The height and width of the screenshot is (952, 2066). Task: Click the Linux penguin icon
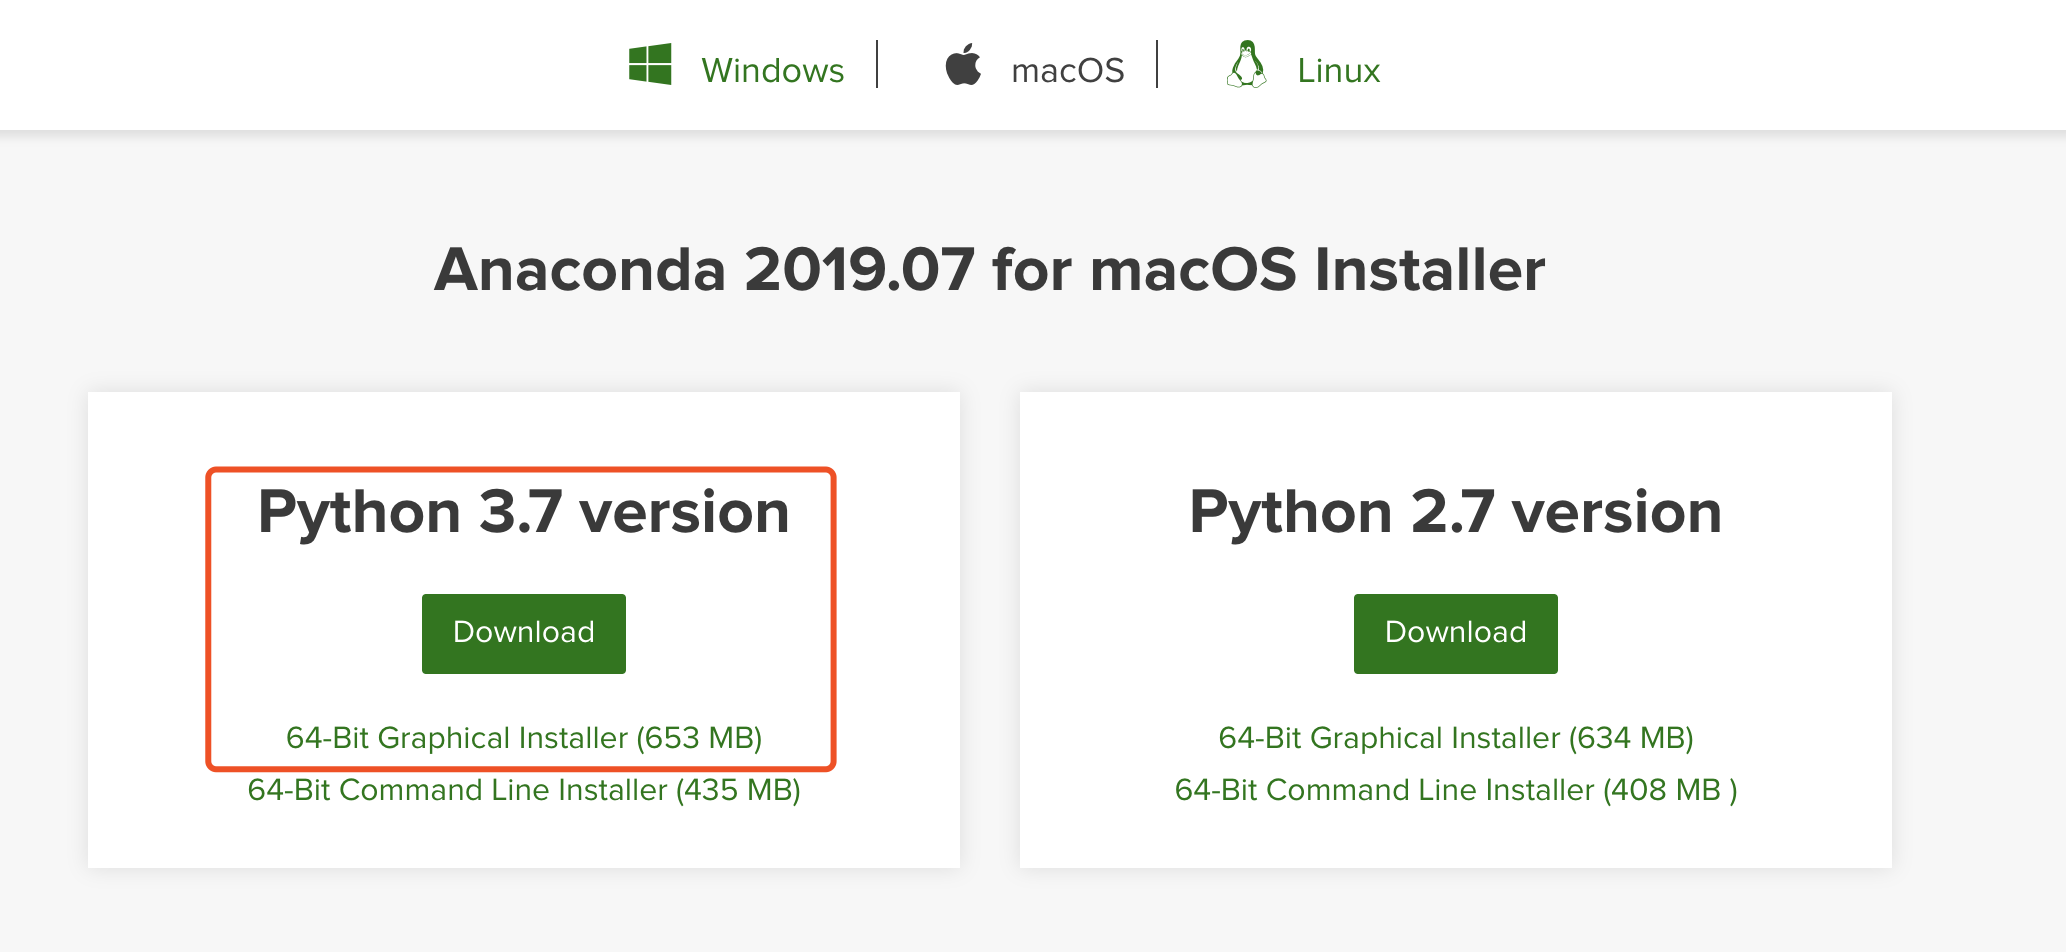1246,66
